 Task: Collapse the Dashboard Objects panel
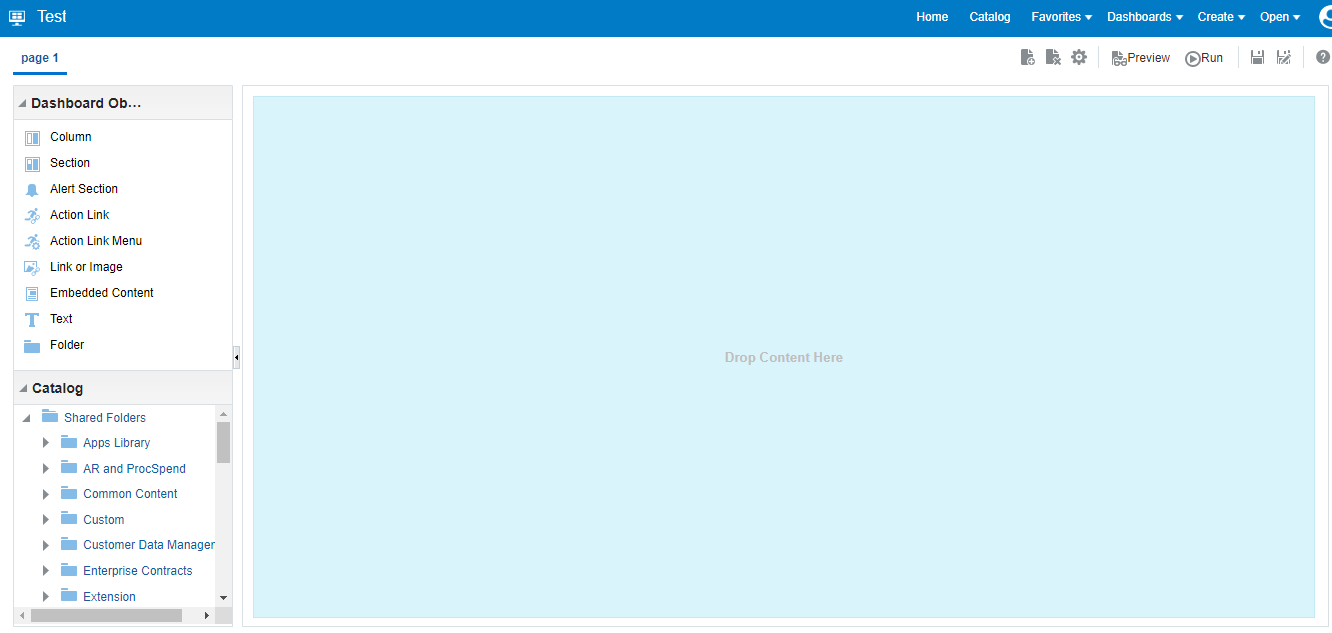click(x=22, y=102)
